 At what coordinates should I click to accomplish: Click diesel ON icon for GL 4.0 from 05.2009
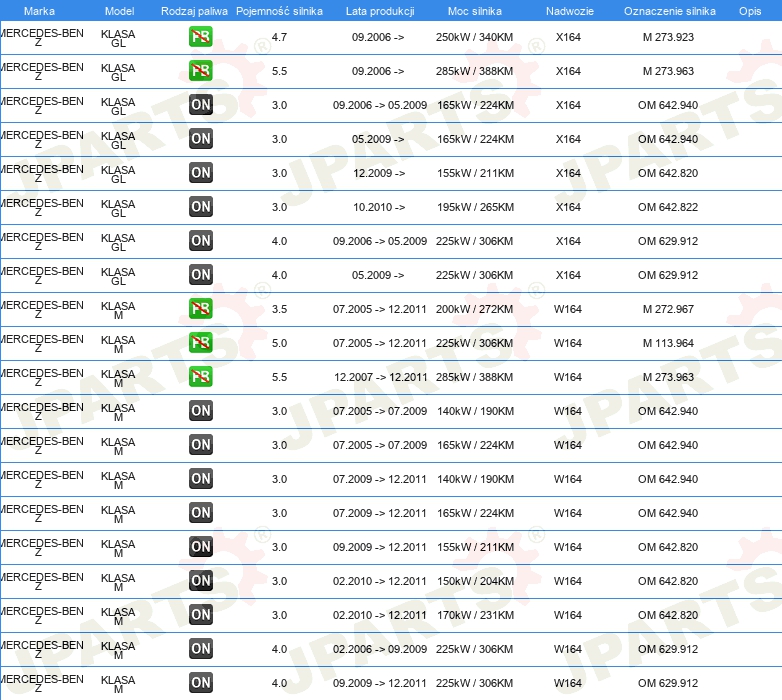pyautogui.click(x=200, y=275)
